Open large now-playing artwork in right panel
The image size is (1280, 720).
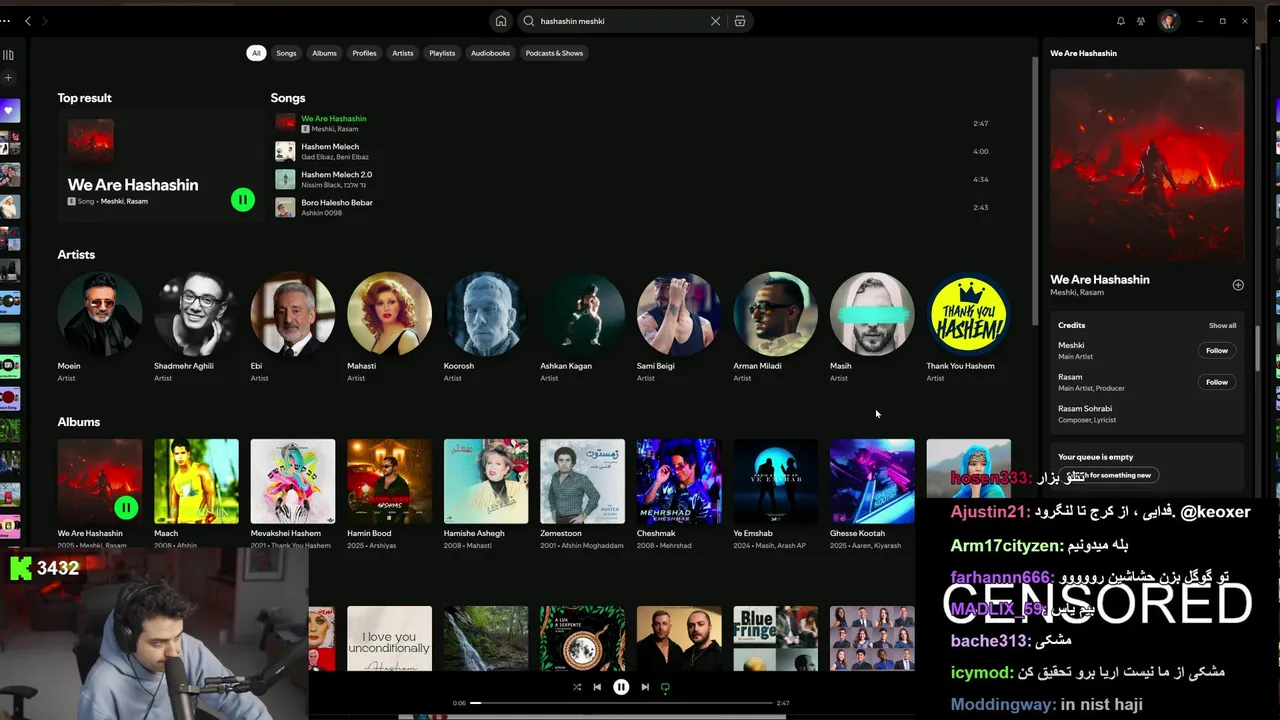point(1147,166)
